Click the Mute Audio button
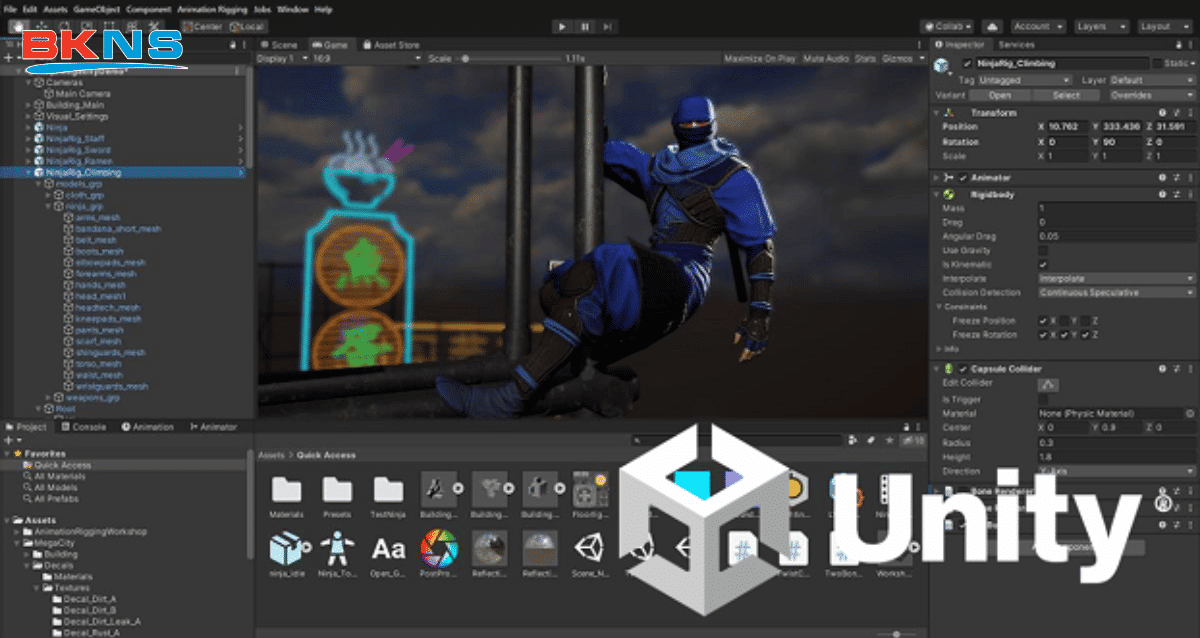The height and width of the screenshot is (638, 1200). 826,58
